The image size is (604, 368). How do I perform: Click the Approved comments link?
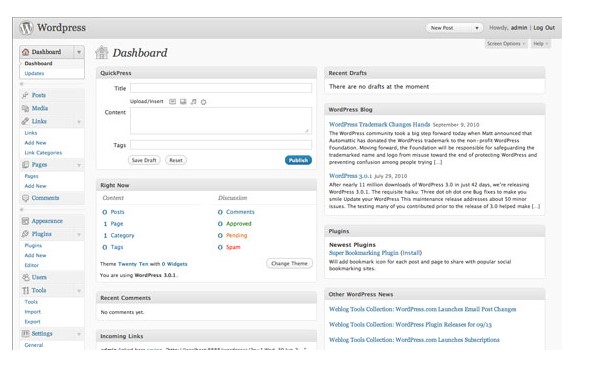point(238,224)
